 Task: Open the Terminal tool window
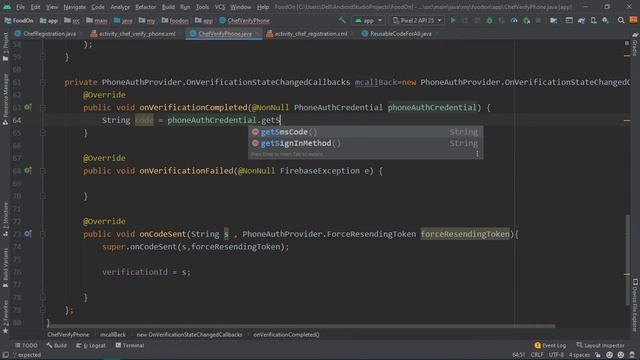click(129, 345)
